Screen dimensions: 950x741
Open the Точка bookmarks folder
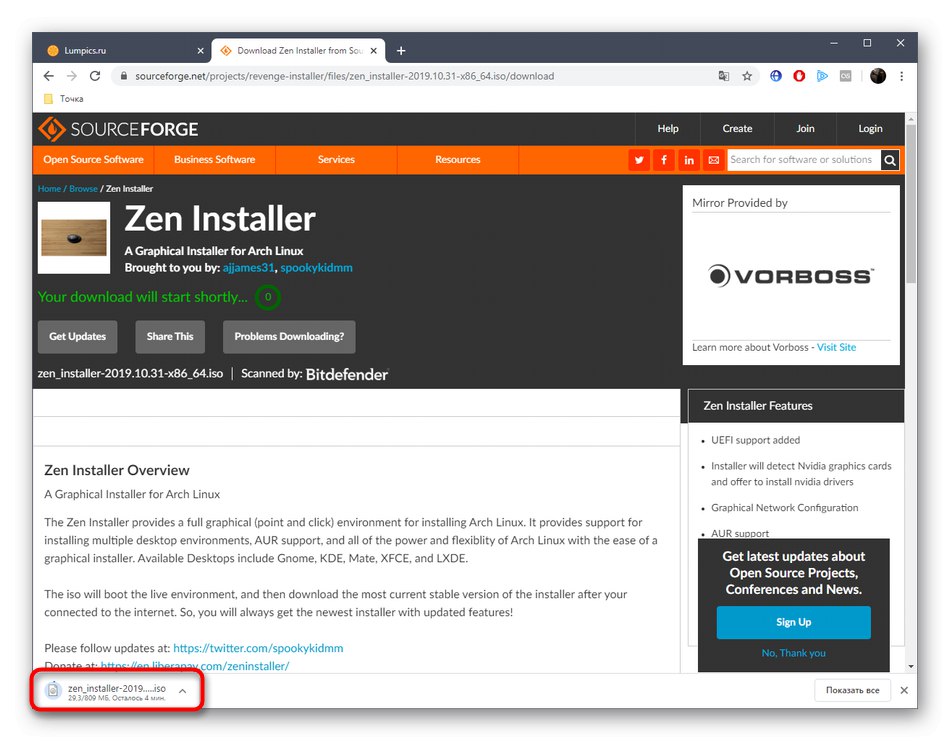(x=64, y=99)
